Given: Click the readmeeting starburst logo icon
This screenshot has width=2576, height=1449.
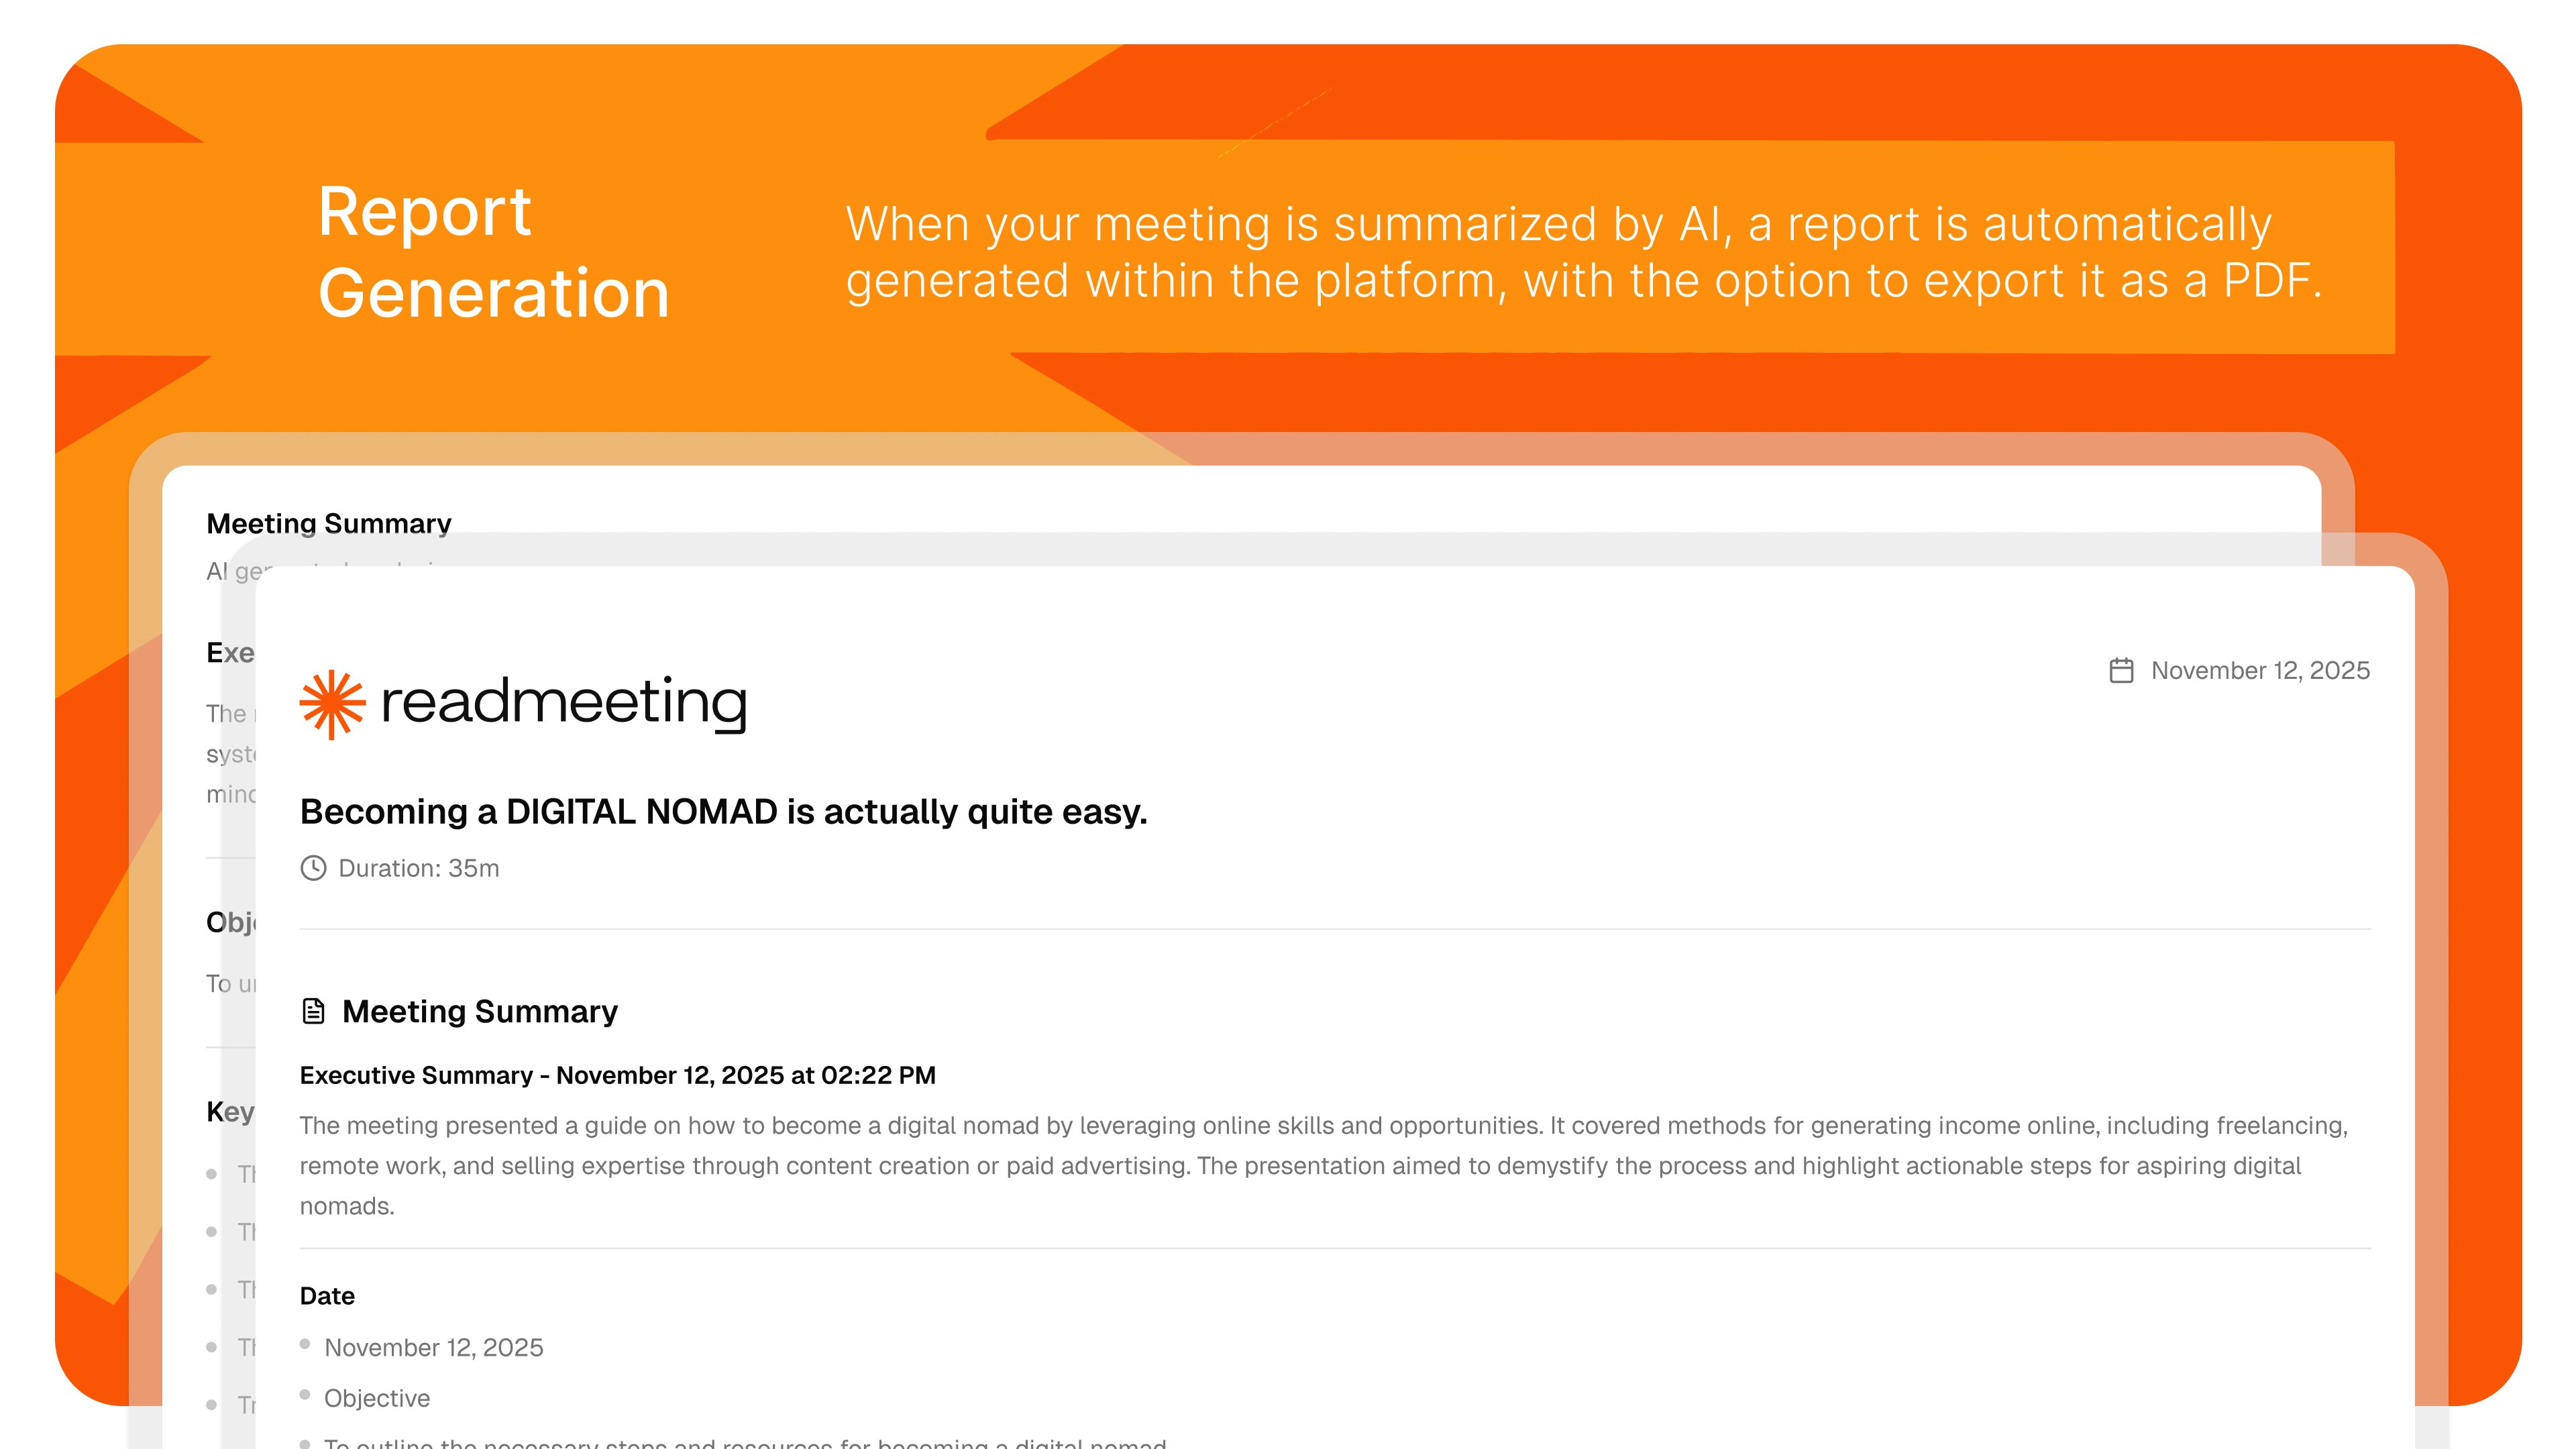Looking at the screenshot, I should tap(332, 704).
